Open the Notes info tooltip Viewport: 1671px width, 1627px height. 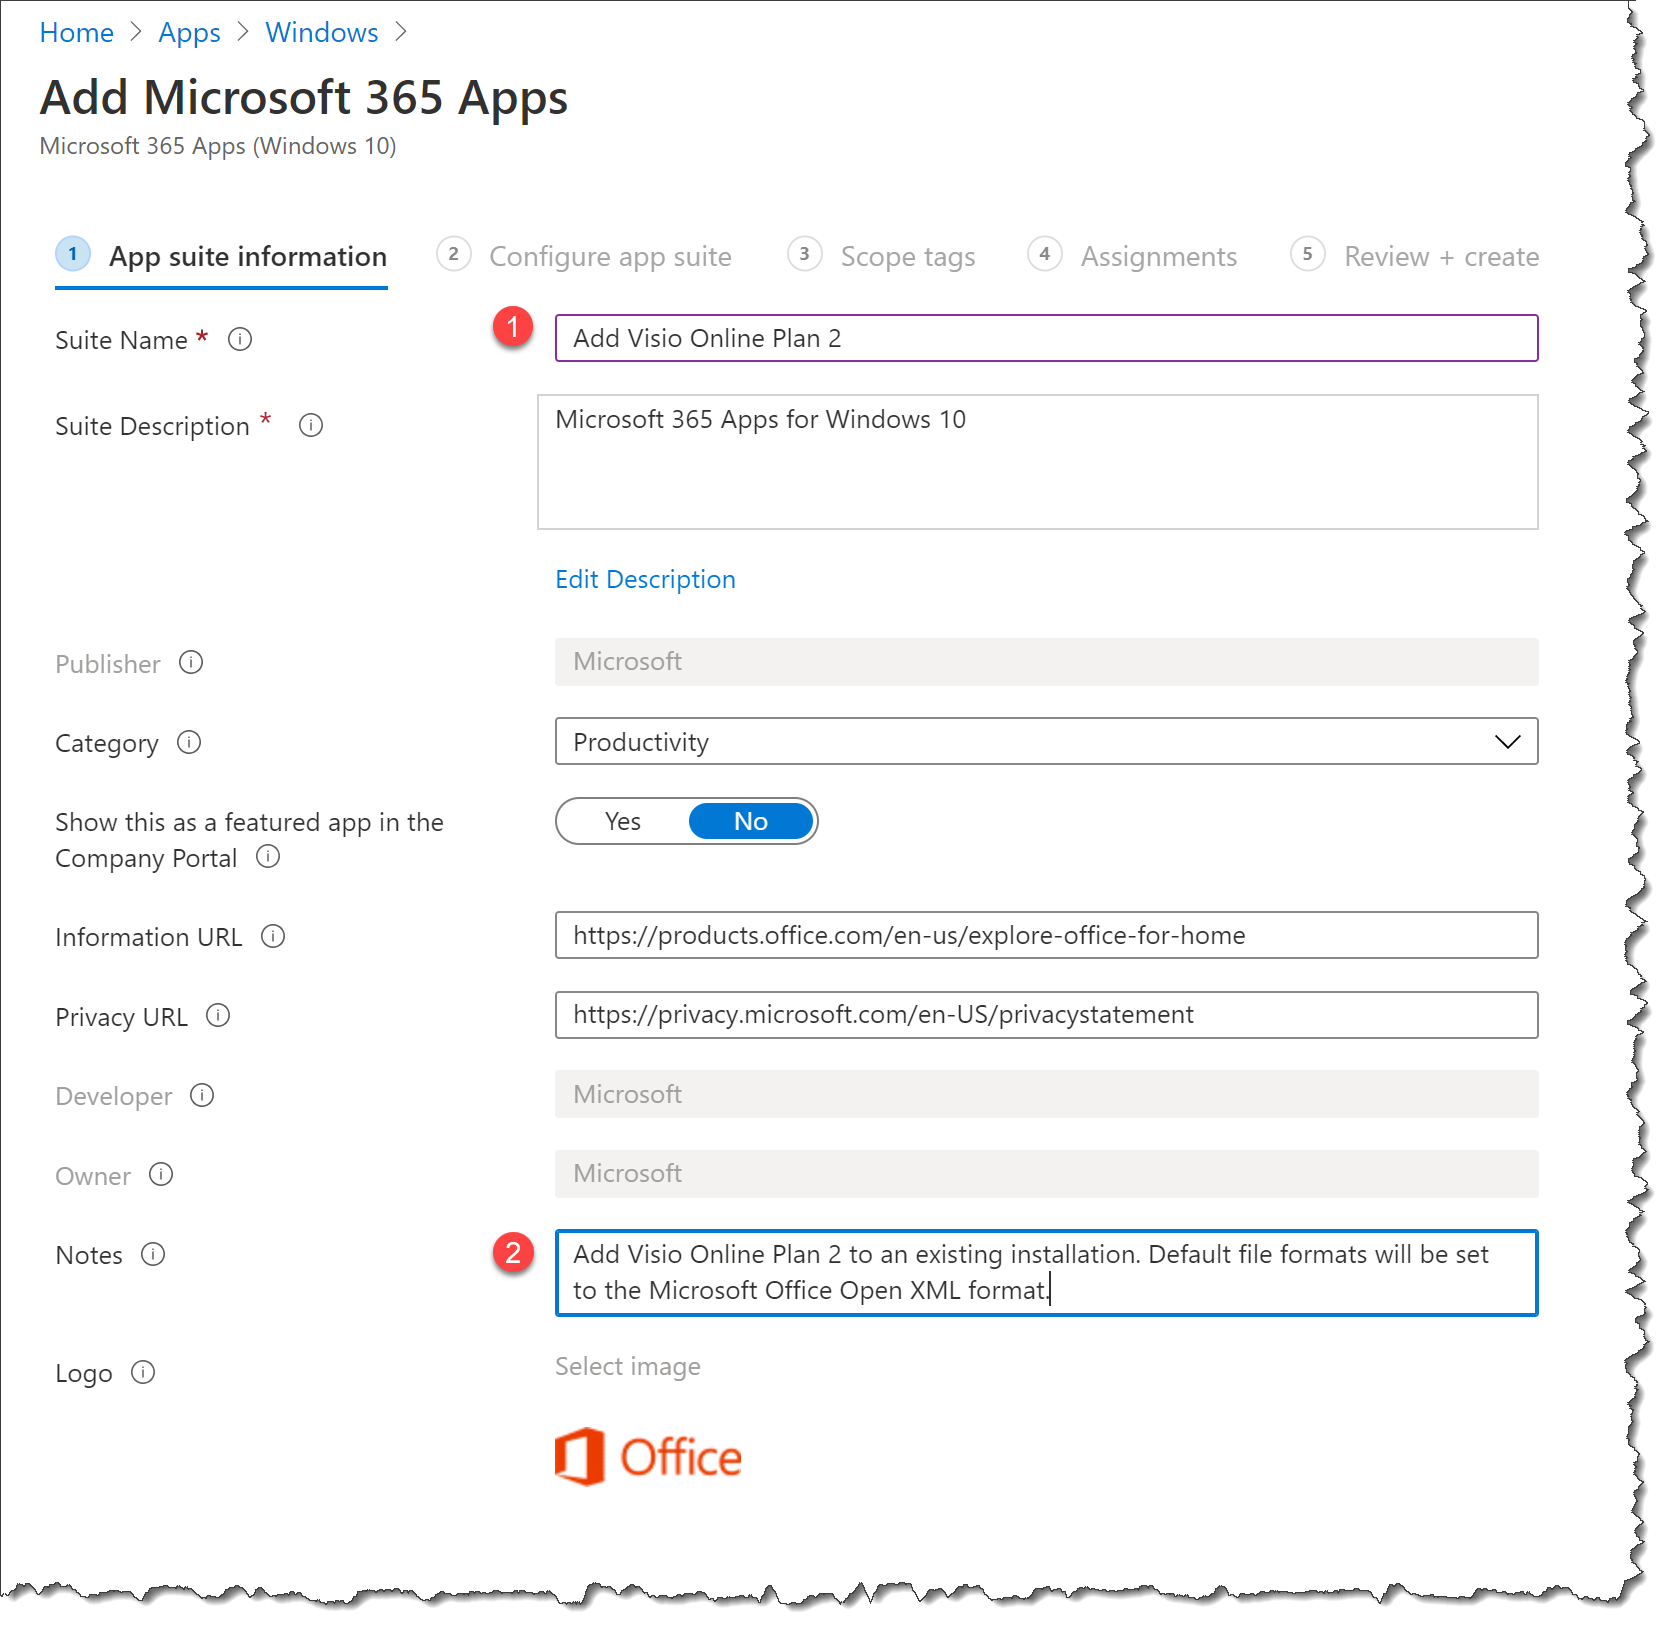(x=155, y=1255)
